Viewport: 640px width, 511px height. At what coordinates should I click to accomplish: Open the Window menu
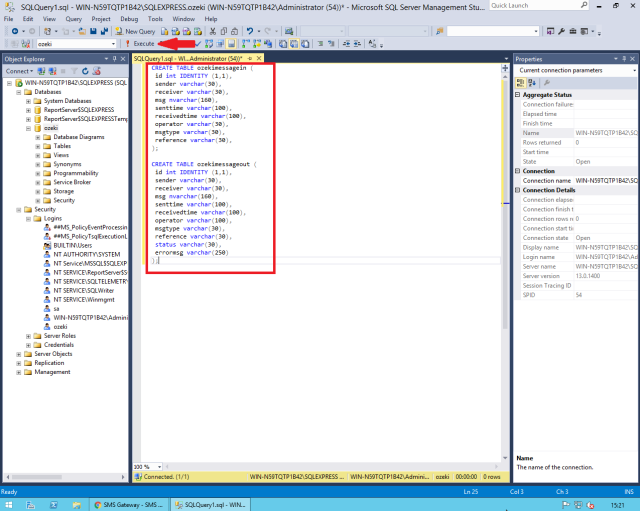184,19
